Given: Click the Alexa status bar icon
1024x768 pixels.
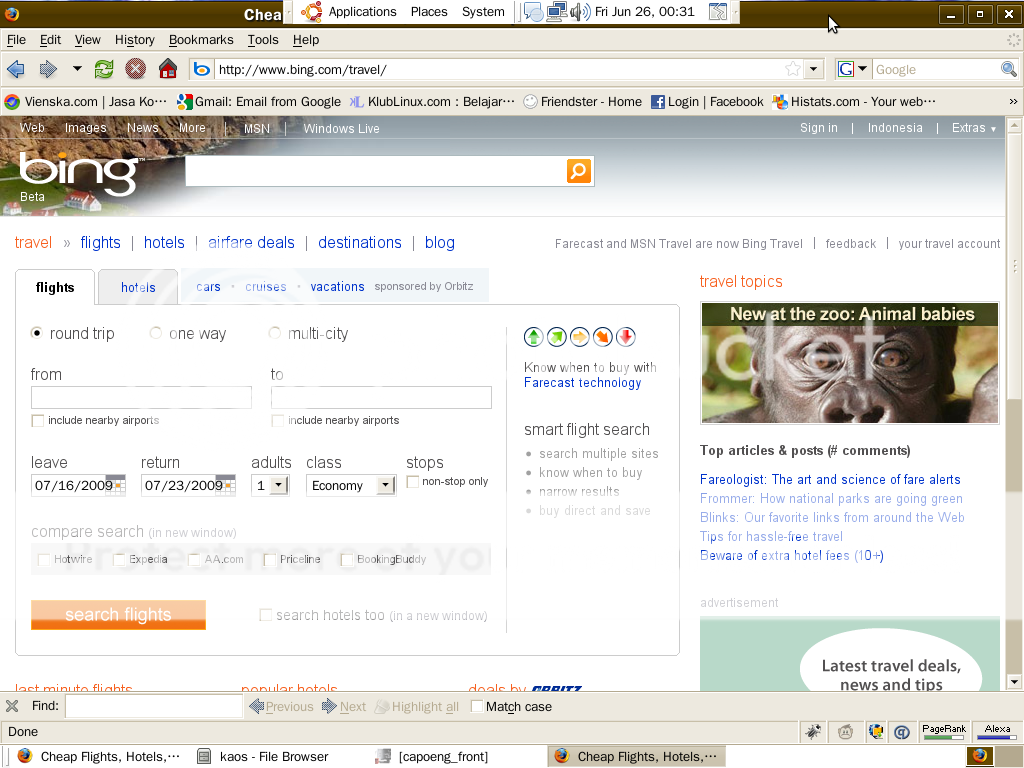Looking at the screenshot, I should (x=997, y=732).
